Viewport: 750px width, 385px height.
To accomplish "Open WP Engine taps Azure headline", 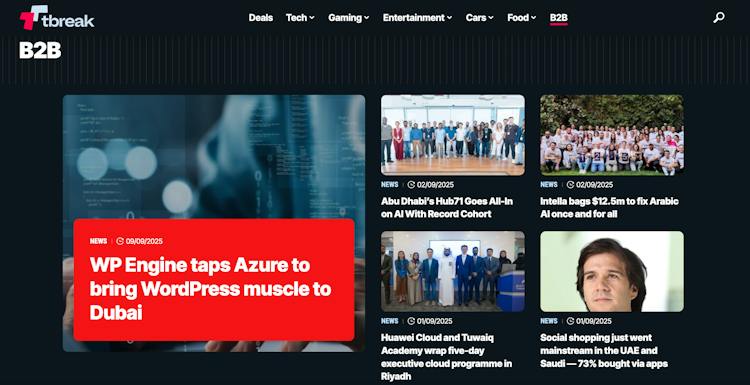I will [210, 289].
